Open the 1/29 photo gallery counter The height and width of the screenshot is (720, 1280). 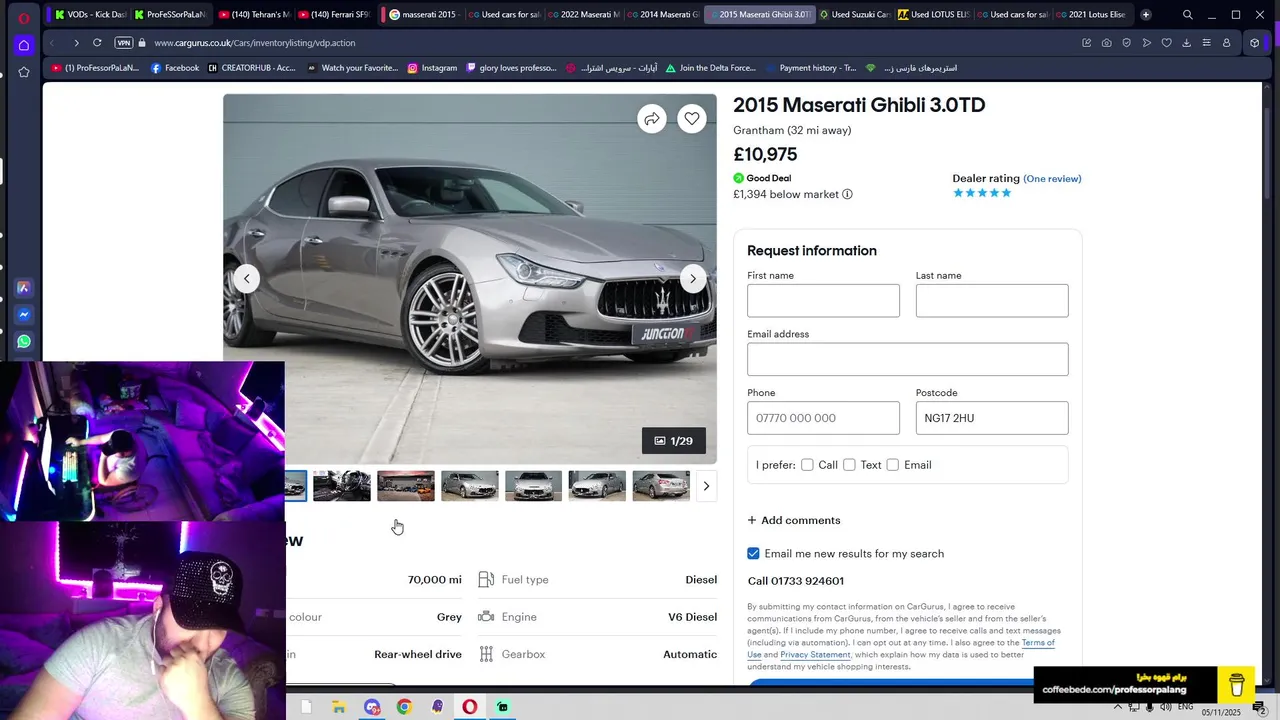674,441
